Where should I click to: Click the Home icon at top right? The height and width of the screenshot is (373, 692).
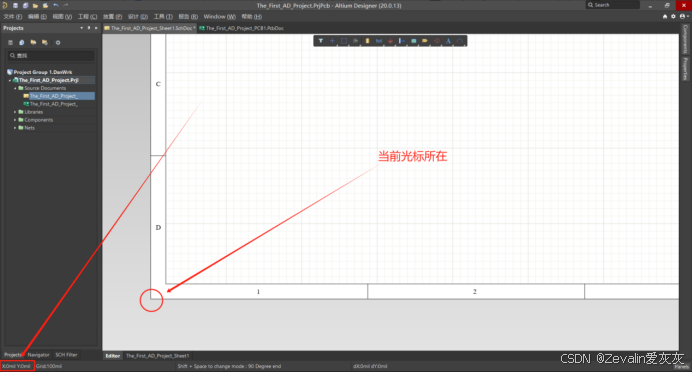pos(665,16)
